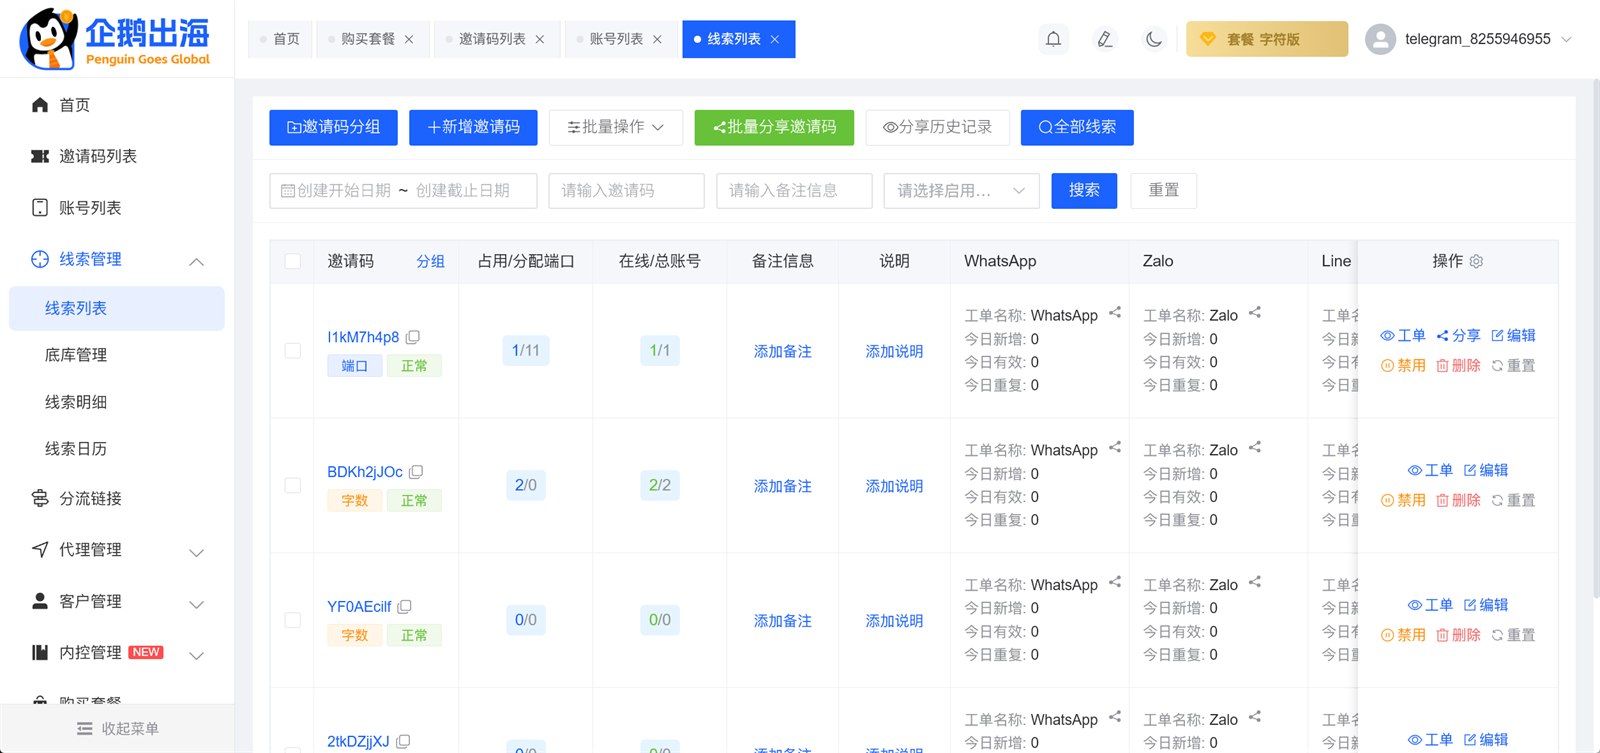Screen dimensions: 1600x753
Task: View 工单 for BDKh2jJOc row
Action: pos(1430,470)
